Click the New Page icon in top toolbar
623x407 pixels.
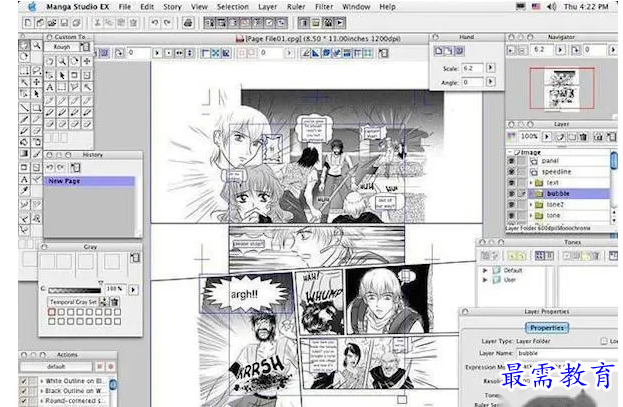point(27,23)
